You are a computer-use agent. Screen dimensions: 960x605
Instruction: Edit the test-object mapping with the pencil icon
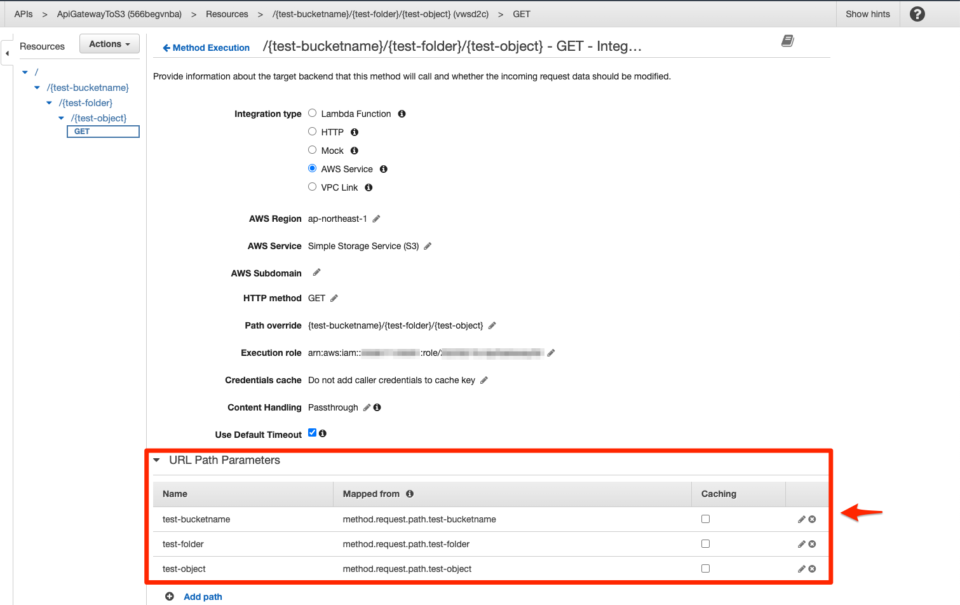coord(799,568)
